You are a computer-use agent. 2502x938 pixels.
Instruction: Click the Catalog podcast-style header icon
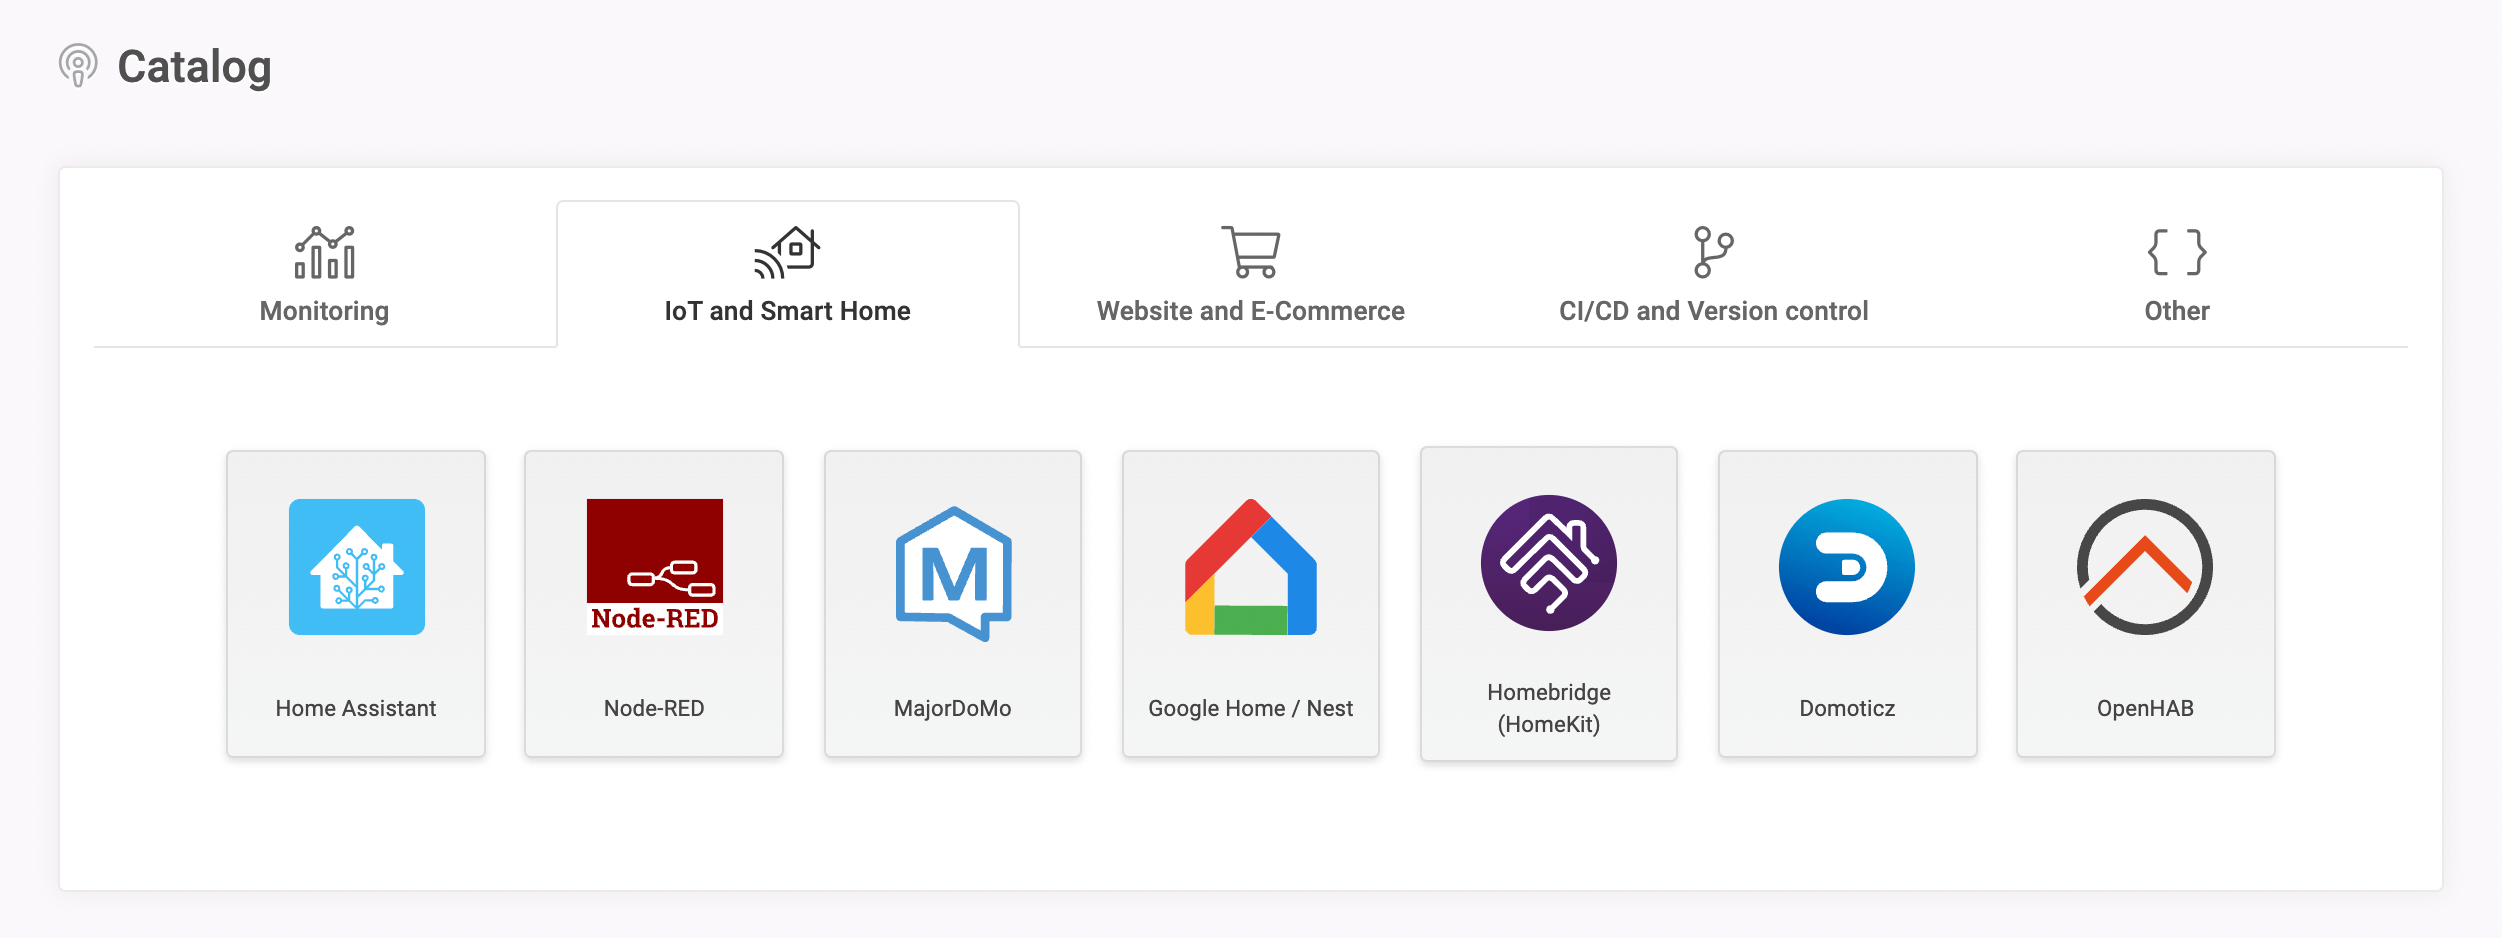click(x=78, y=66)
